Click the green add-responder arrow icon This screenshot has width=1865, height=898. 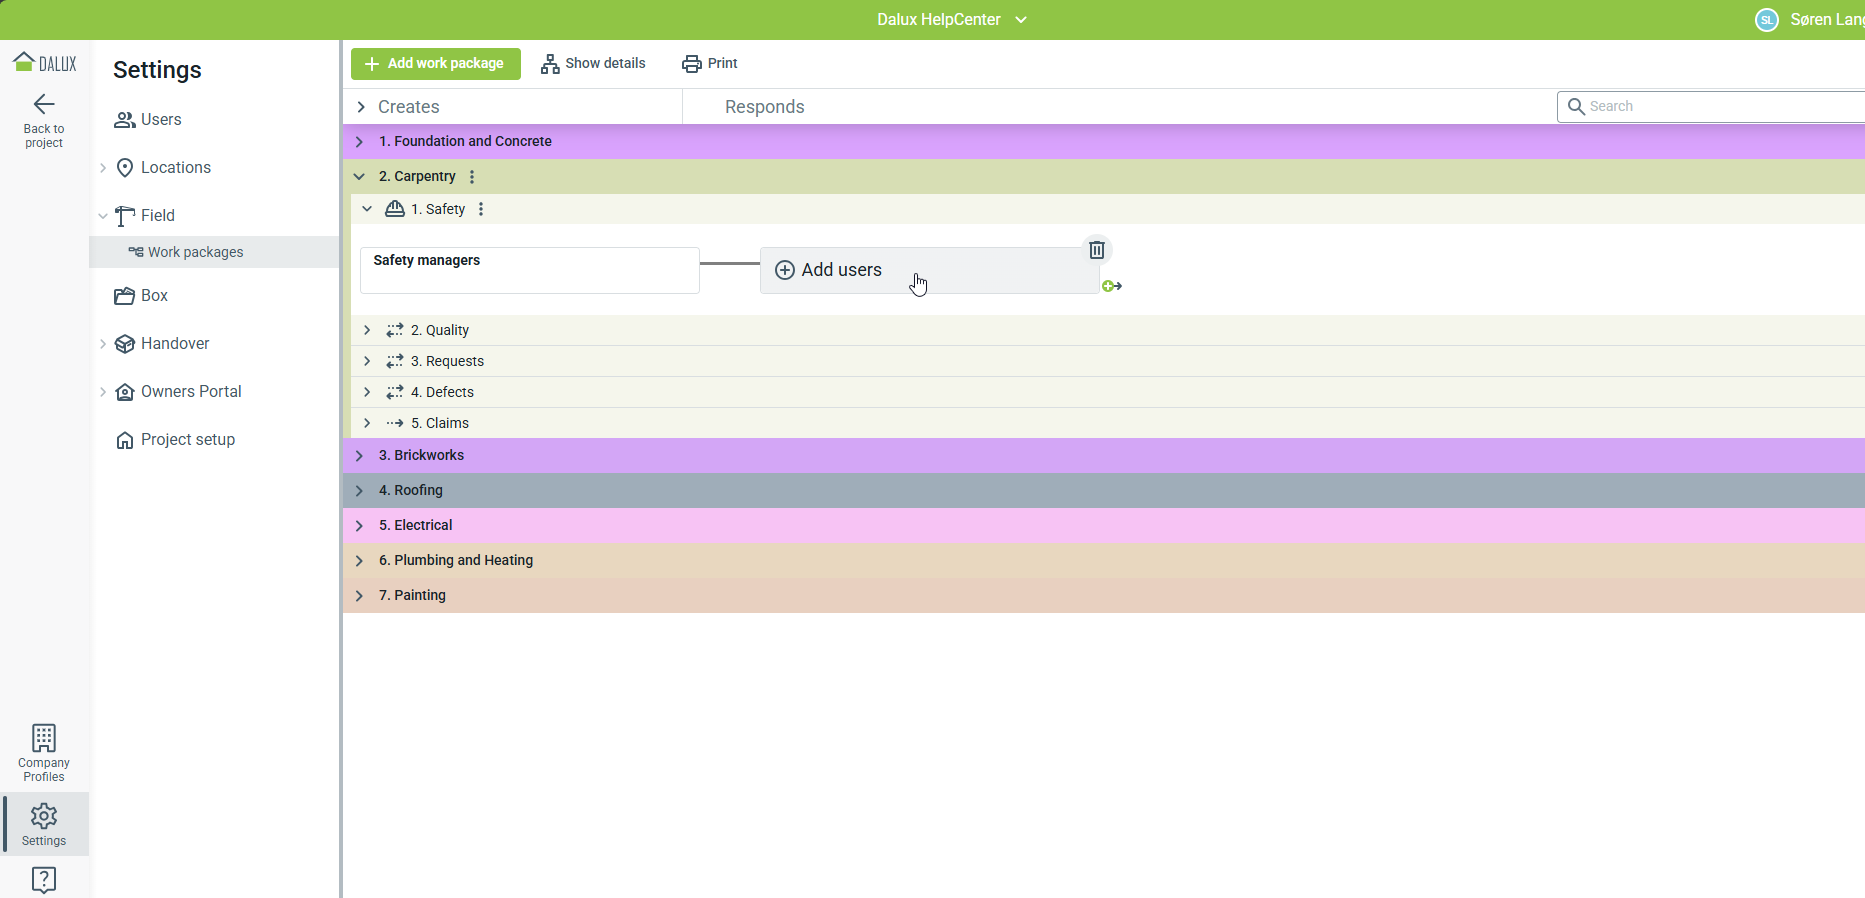(x=1111, y=286)
